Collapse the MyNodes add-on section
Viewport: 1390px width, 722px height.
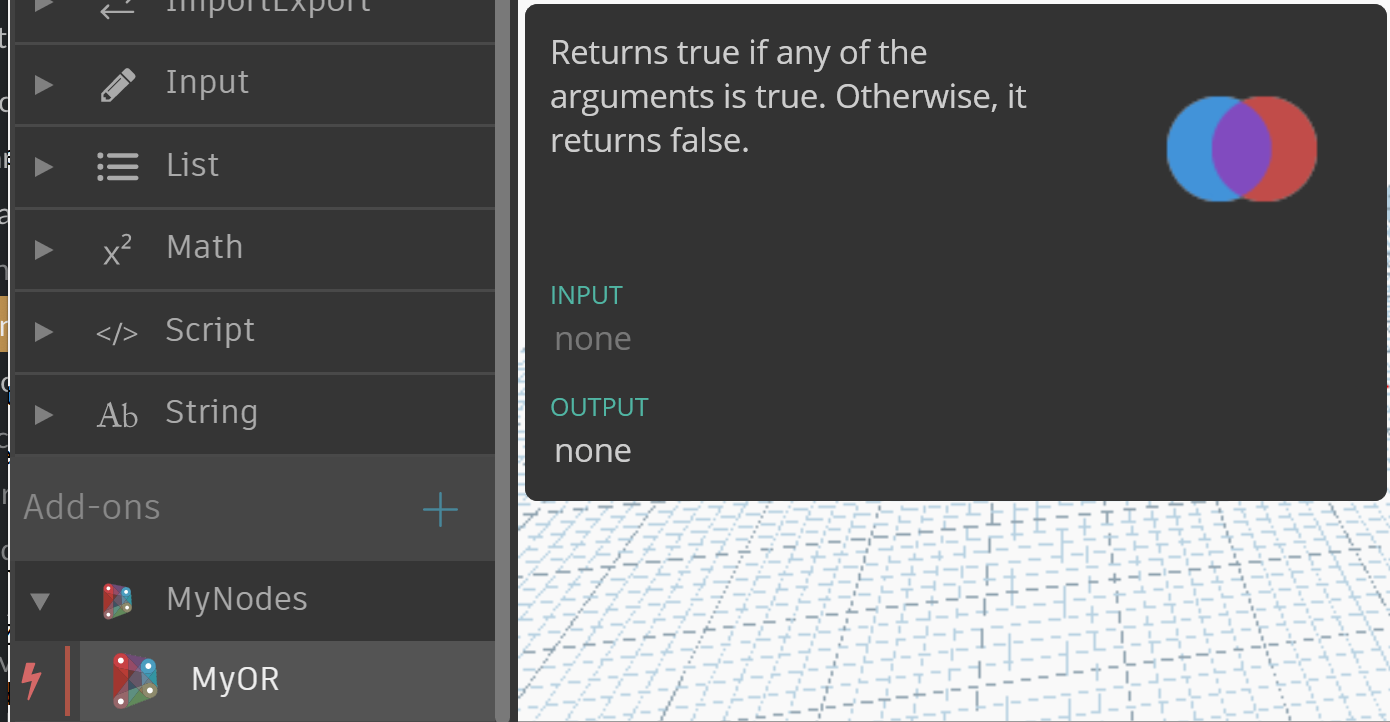click(38, 600)
